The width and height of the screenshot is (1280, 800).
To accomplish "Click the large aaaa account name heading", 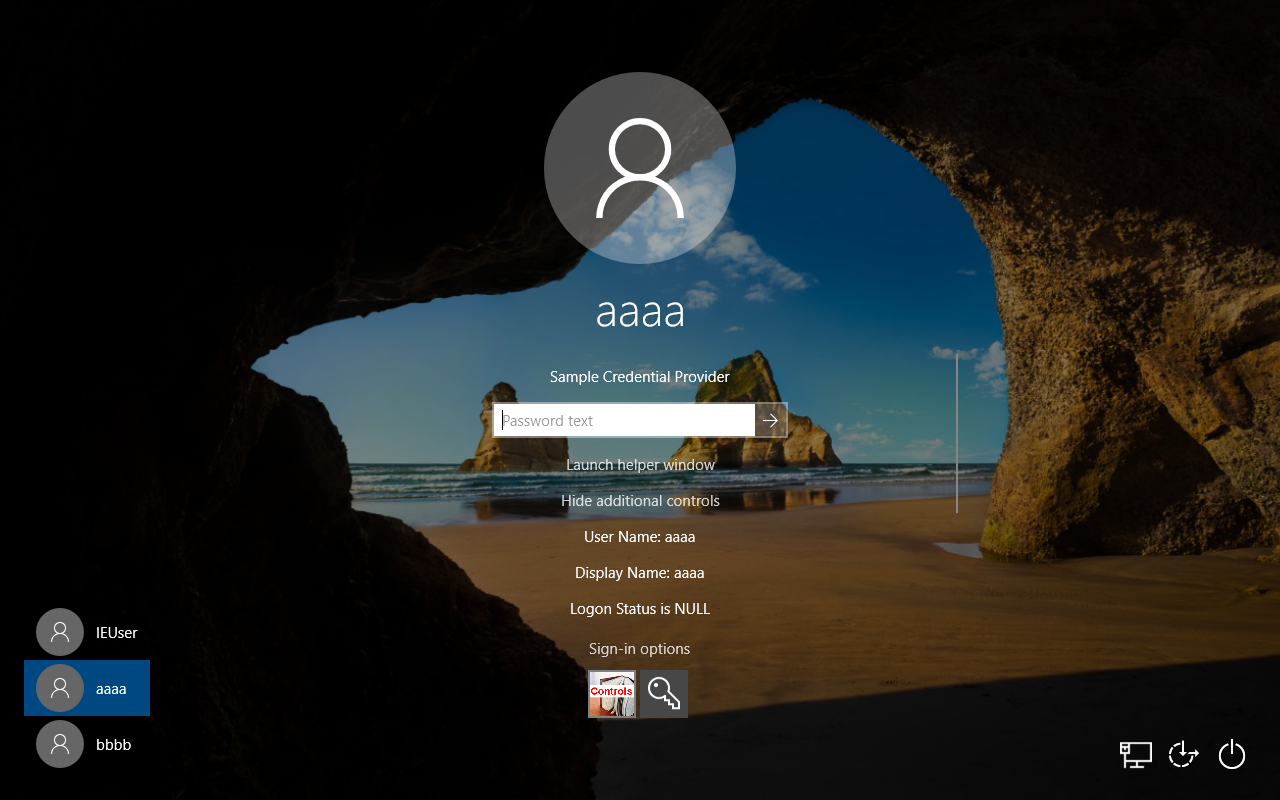I will point(640,313).
